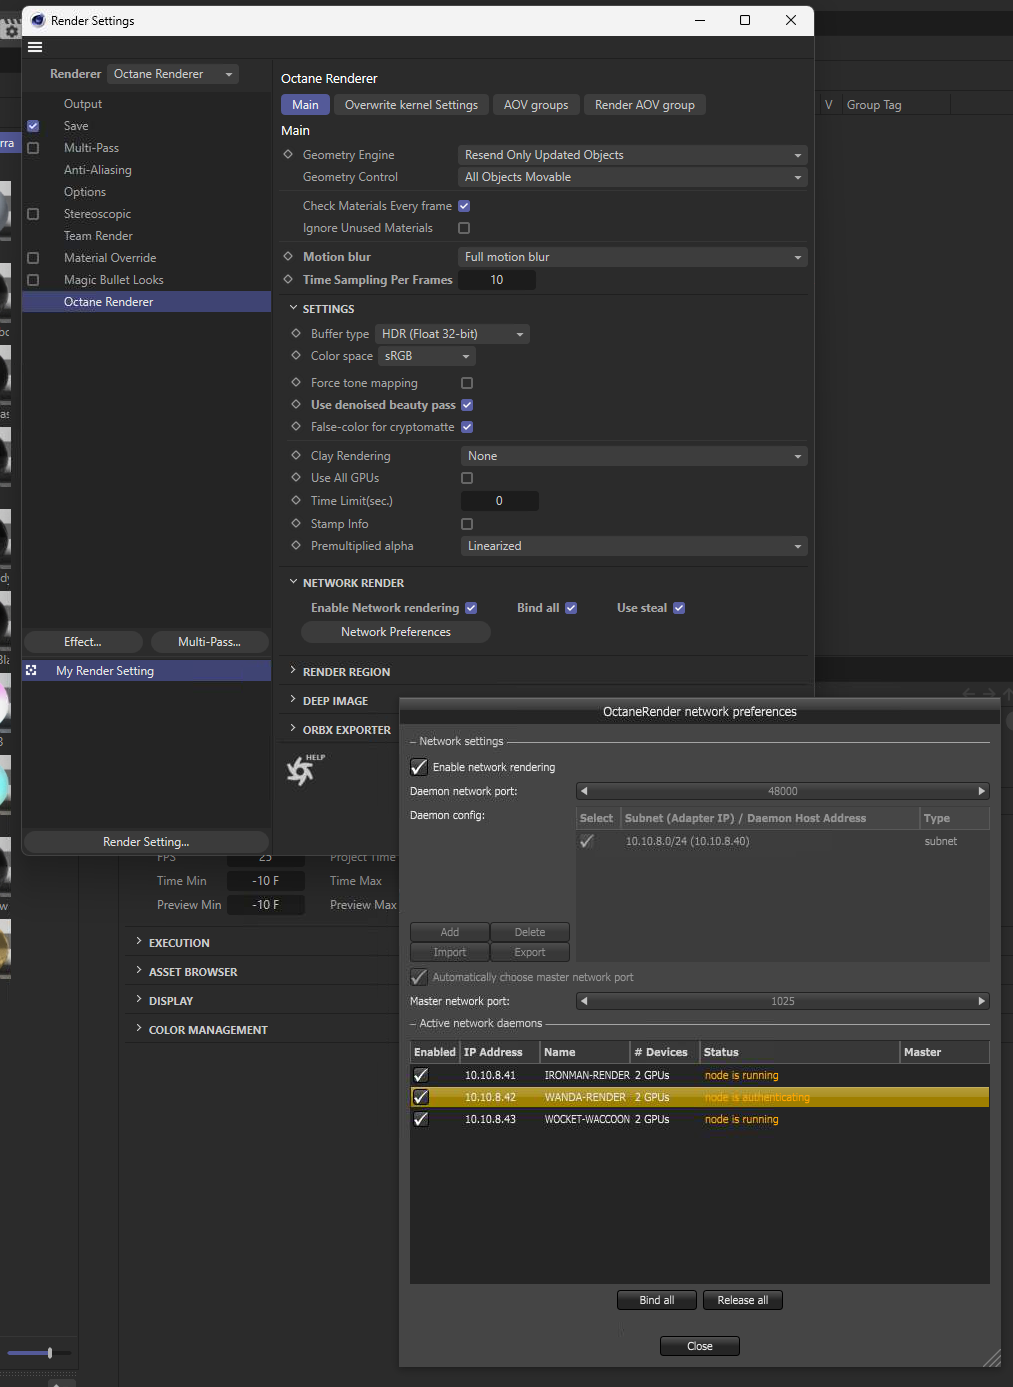
Task: Open the hamburger menu in Render Settings
Action: pos(35,47)
